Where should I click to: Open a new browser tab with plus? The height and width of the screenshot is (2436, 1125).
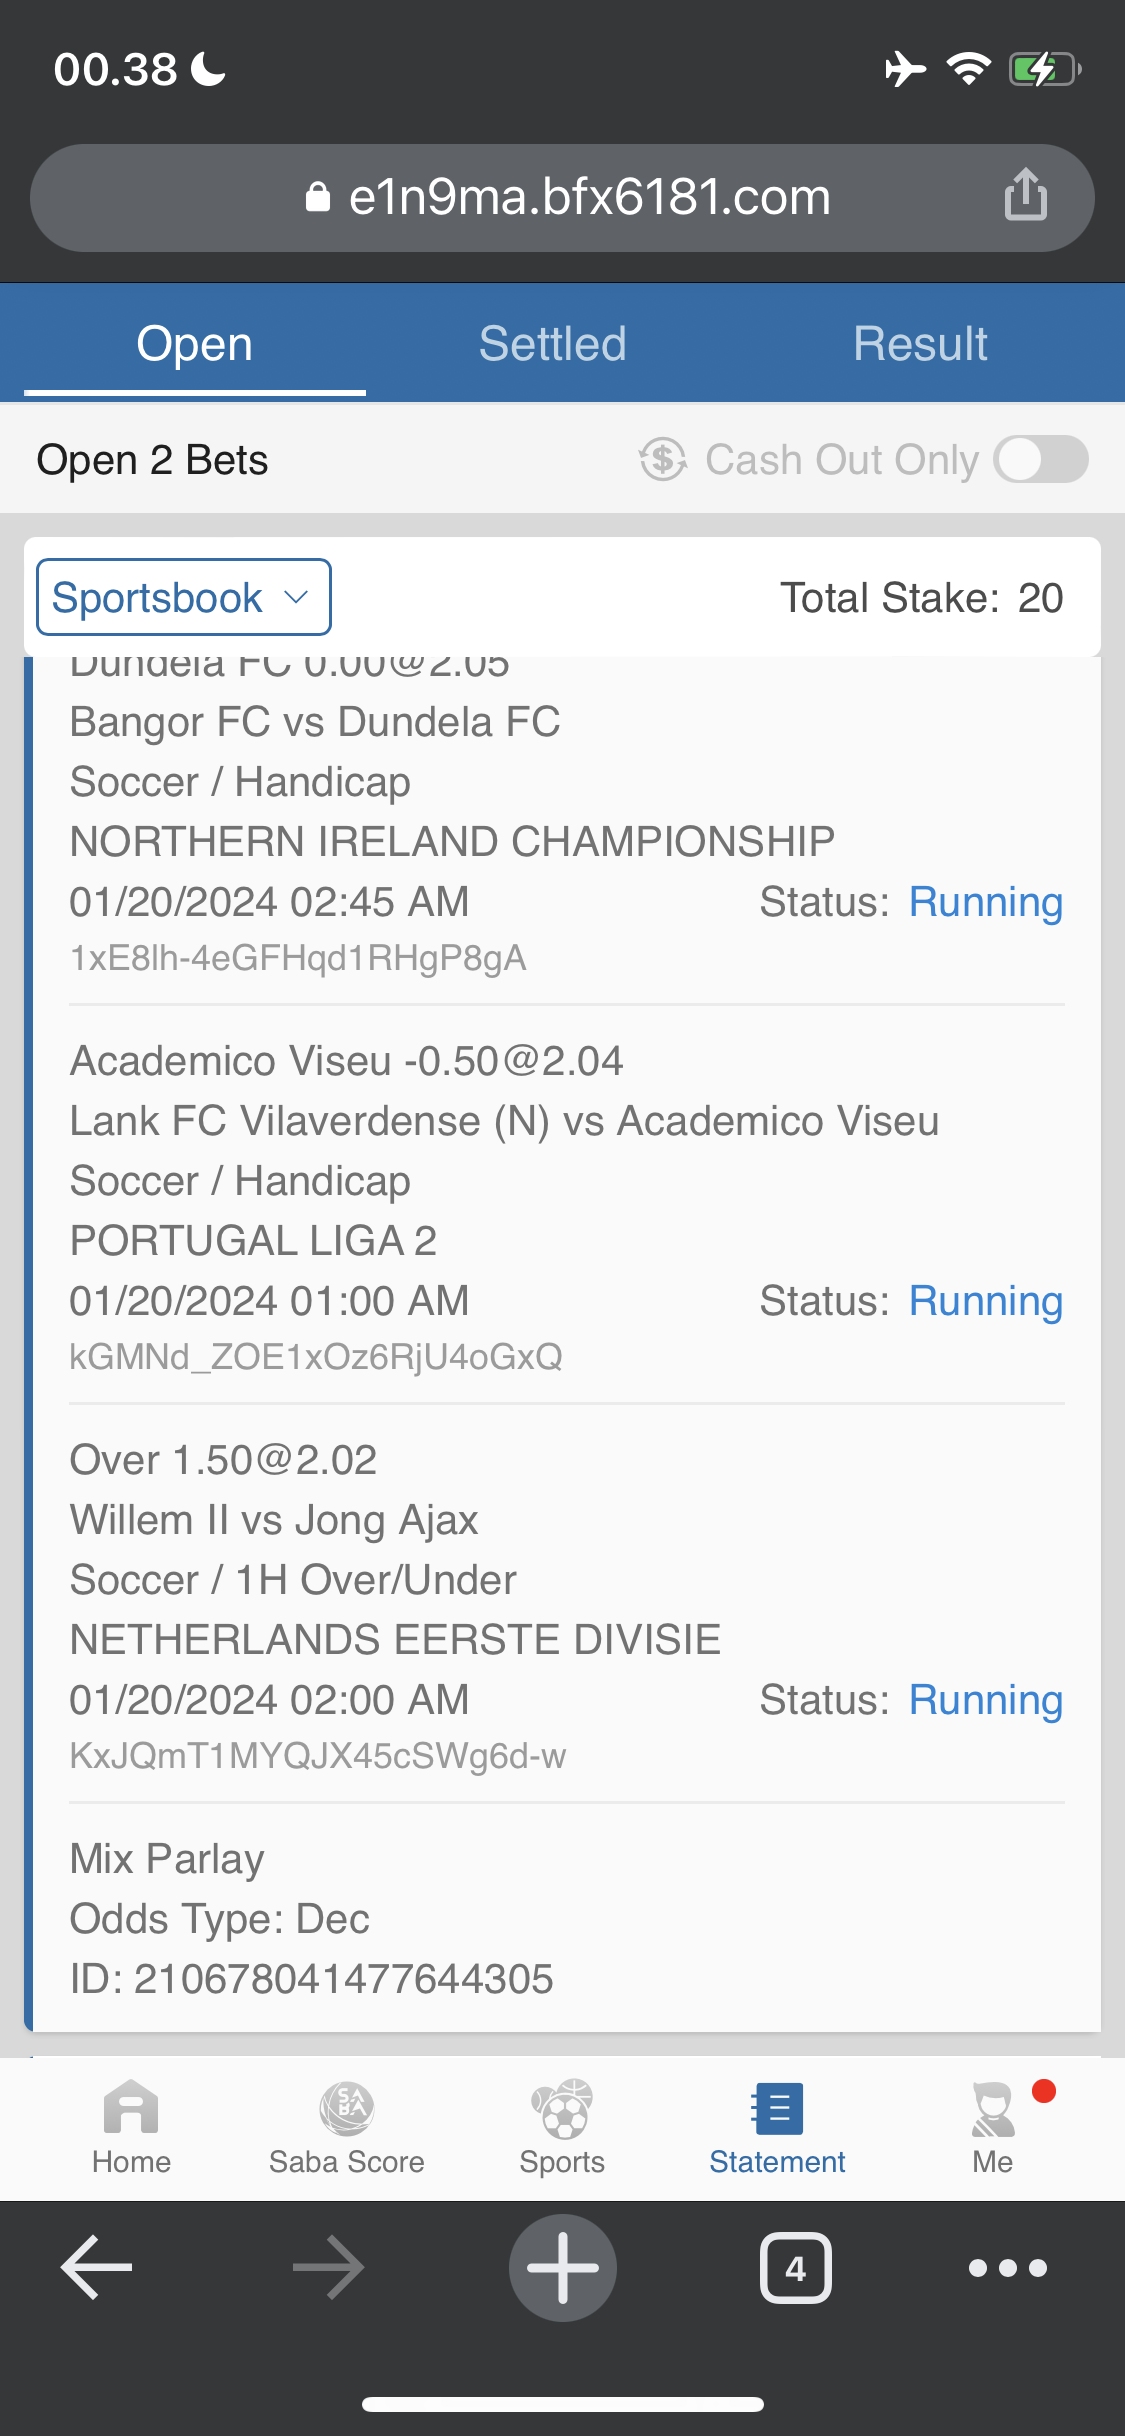pyautogui.click(x=563, y=2268)
